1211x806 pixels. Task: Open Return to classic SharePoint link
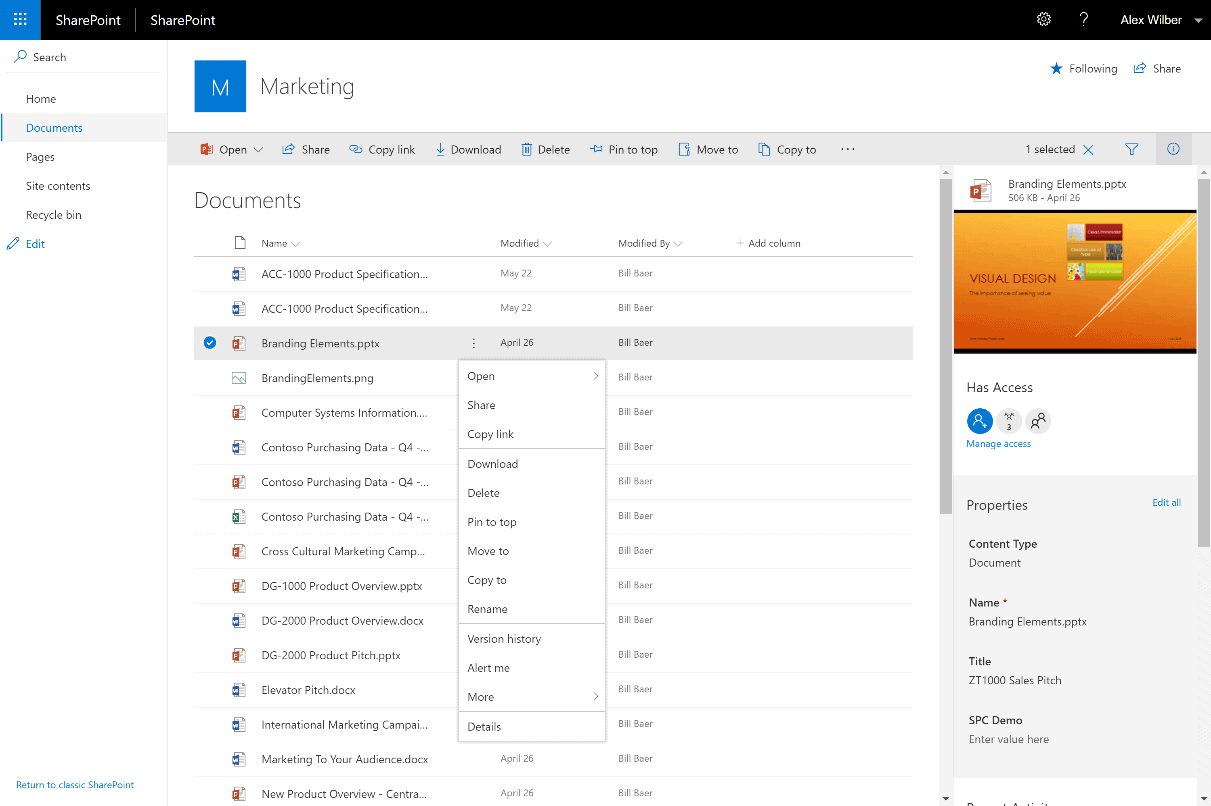click(75, 784)
